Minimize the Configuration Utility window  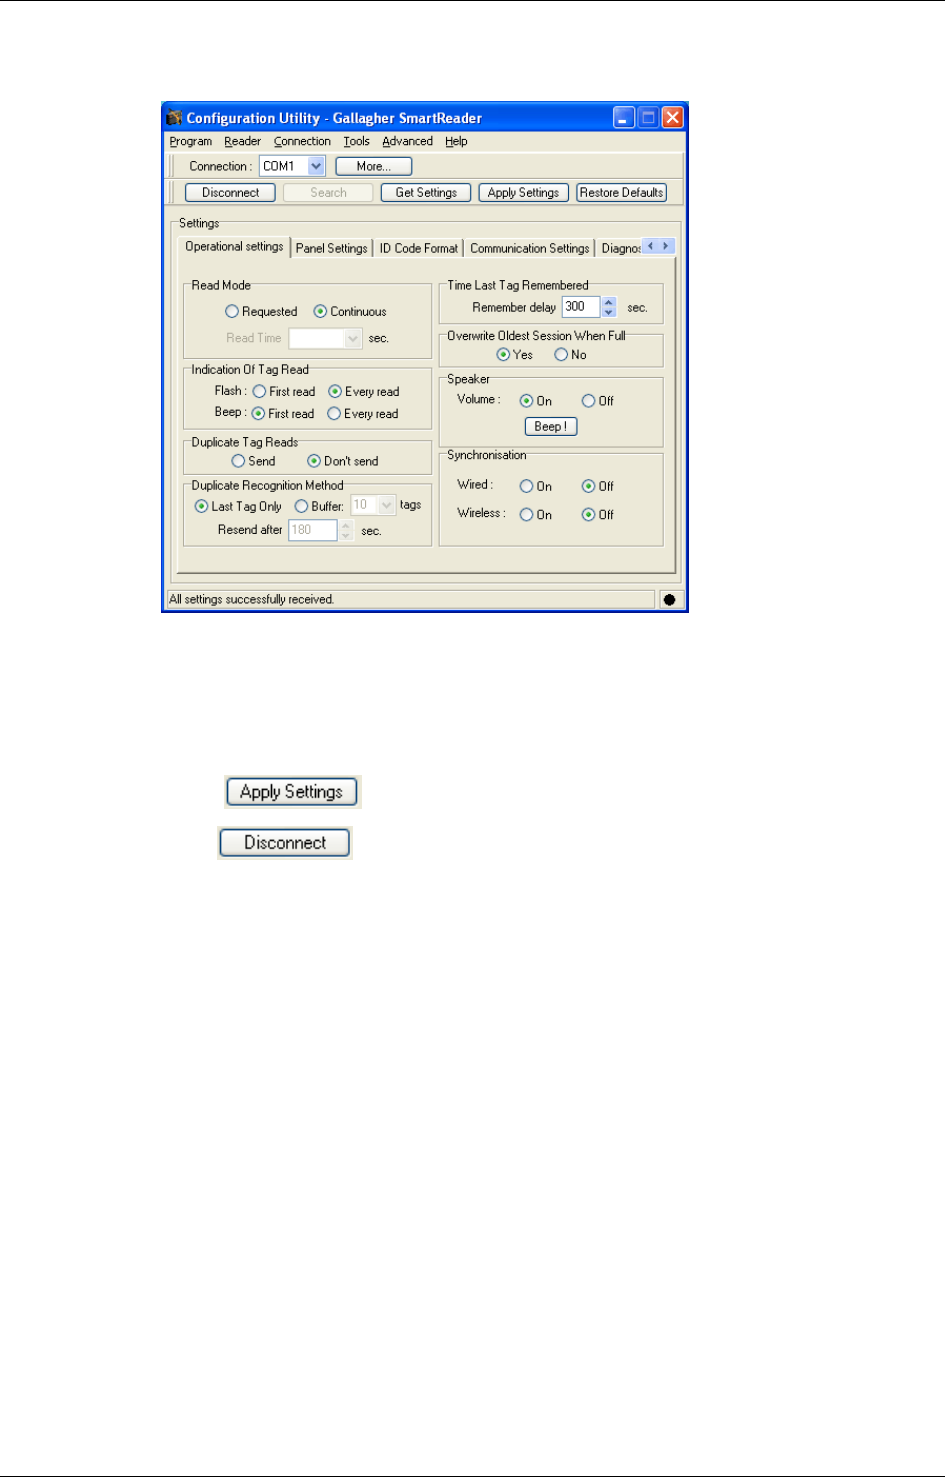point(624,118)
